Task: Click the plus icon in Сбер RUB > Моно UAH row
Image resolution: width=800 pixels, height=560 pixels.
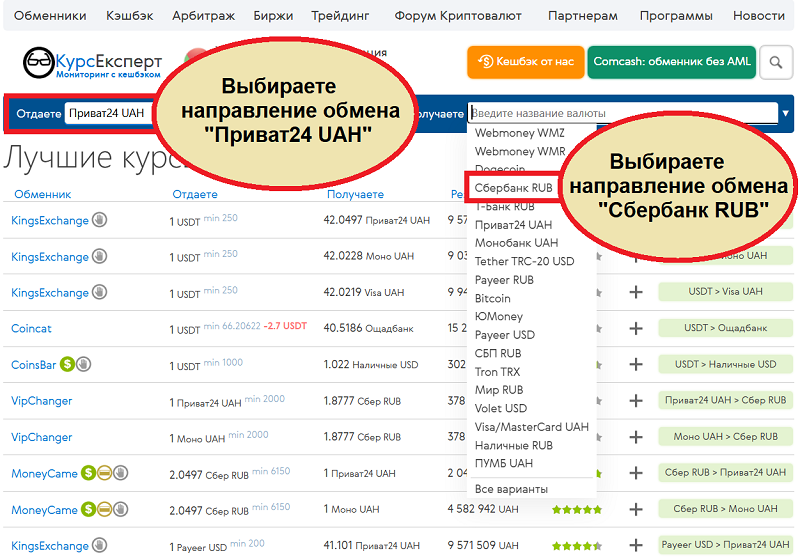Action: click(x=636, y=509)
